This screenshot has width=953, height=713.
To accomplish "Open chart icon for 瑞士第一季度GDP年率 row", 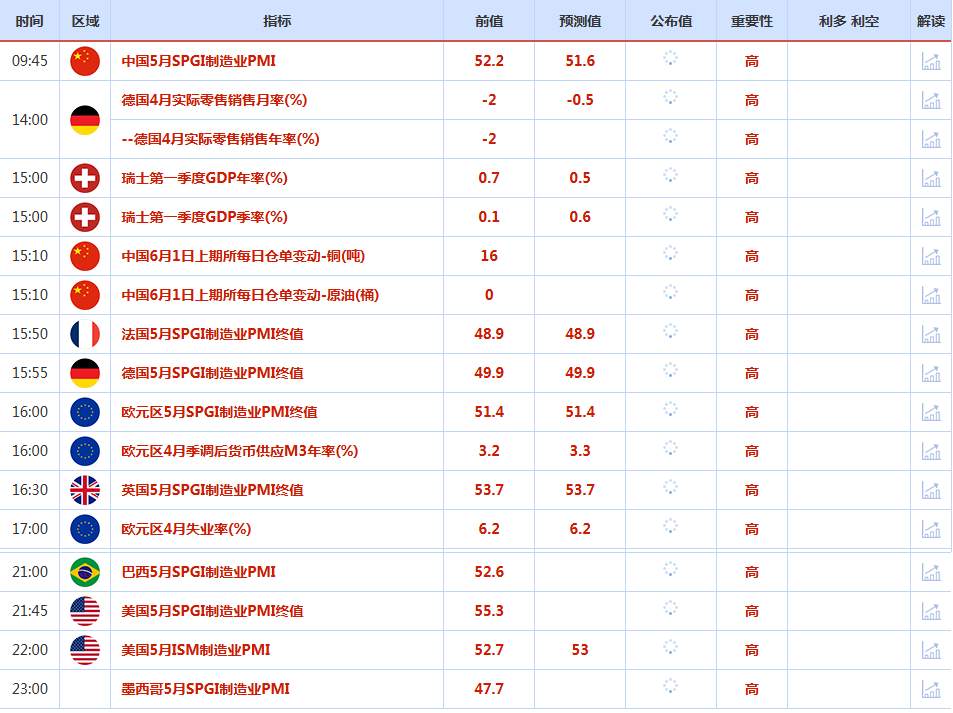I will tap(931, 178).
